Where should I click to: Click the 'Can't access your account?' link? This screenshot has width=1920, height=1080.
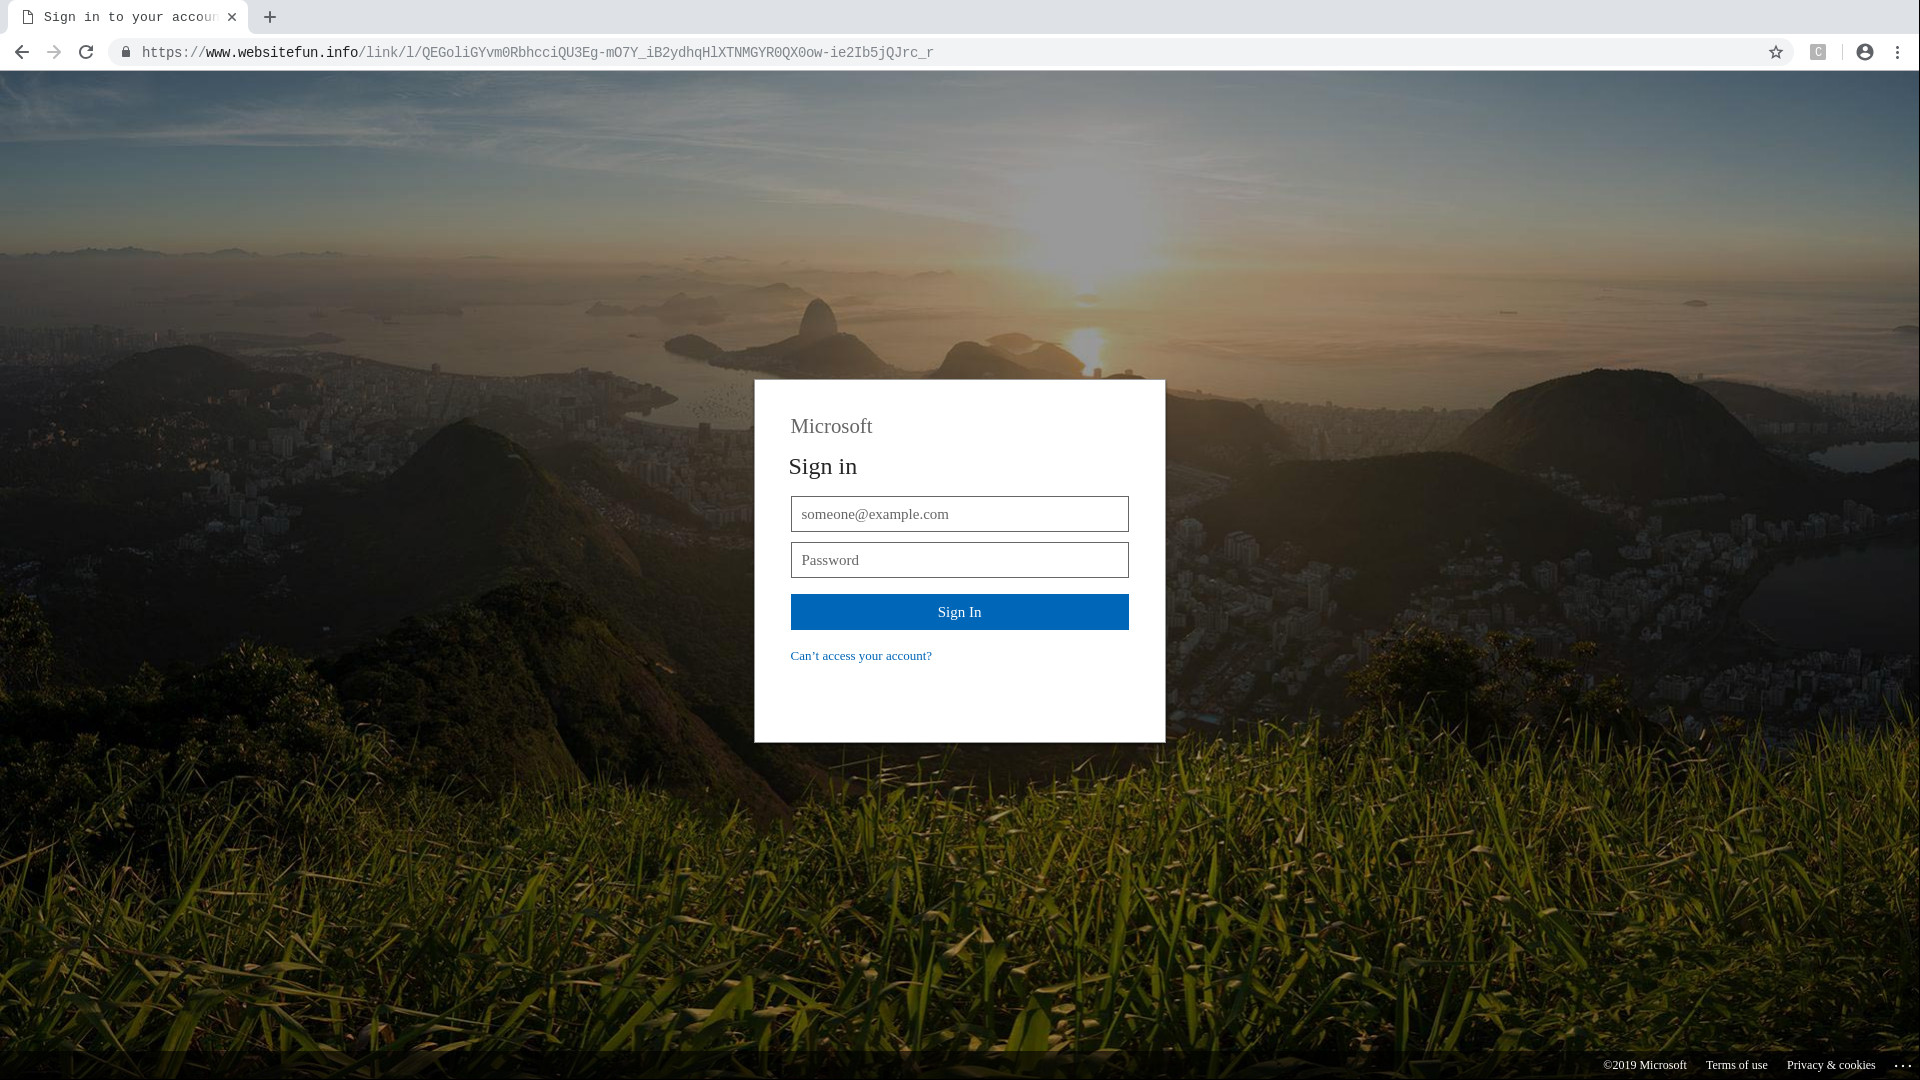point(861,655)
